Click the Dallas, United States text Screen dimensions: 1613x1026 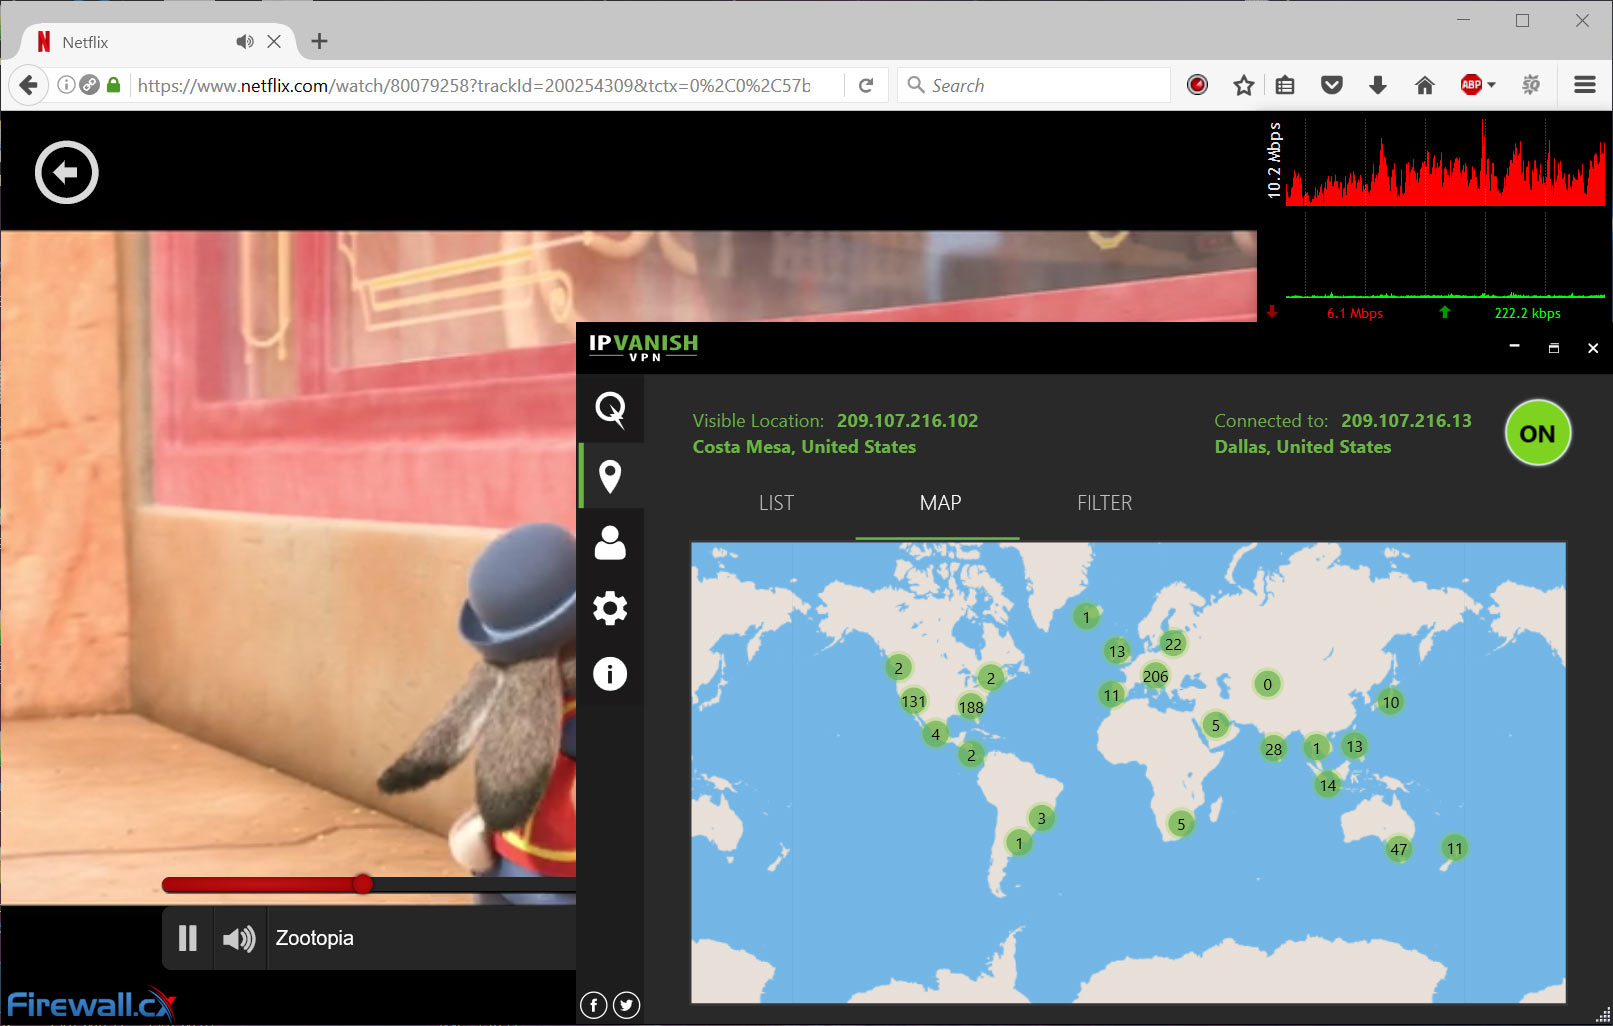pyautogui.click(x=1303, y=447)
